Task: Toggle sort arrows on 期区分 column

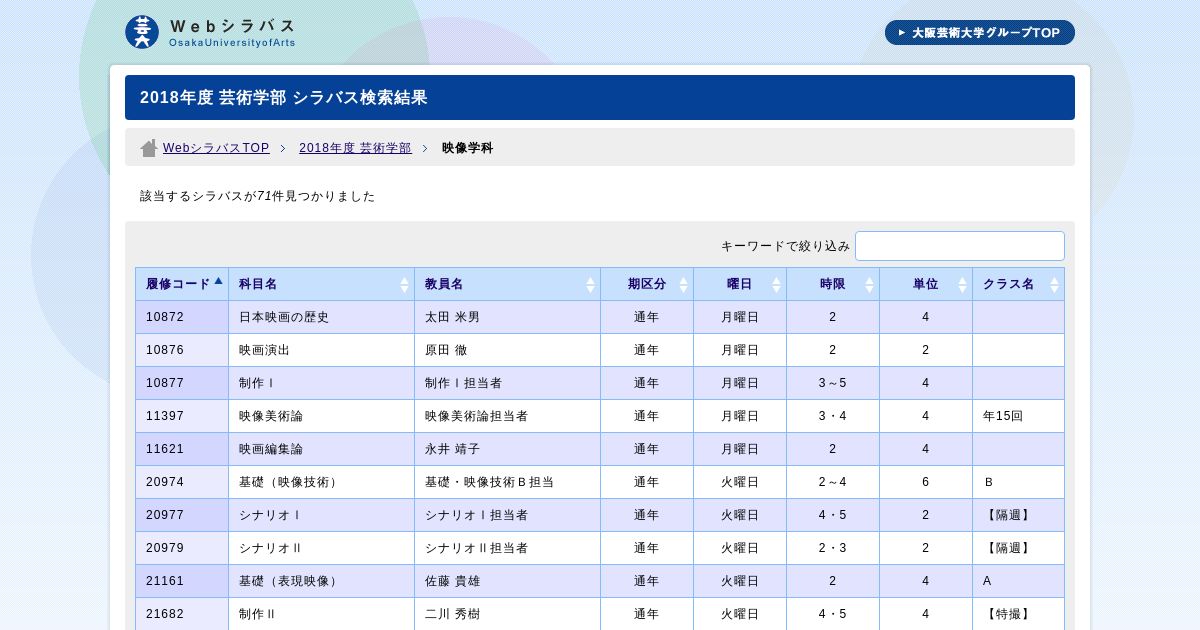Action: pyautogui.click(x=683, y=285)
